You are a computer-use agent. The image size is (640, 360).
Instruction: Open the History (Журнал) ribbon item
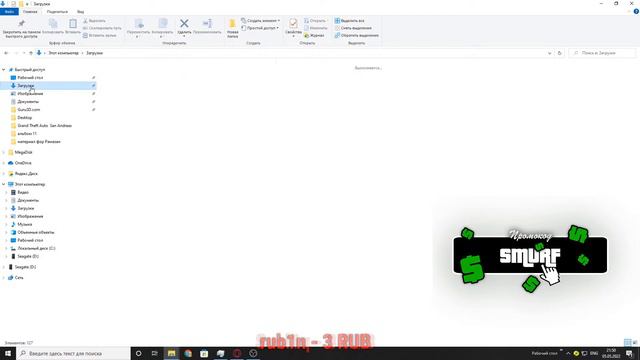314,36
